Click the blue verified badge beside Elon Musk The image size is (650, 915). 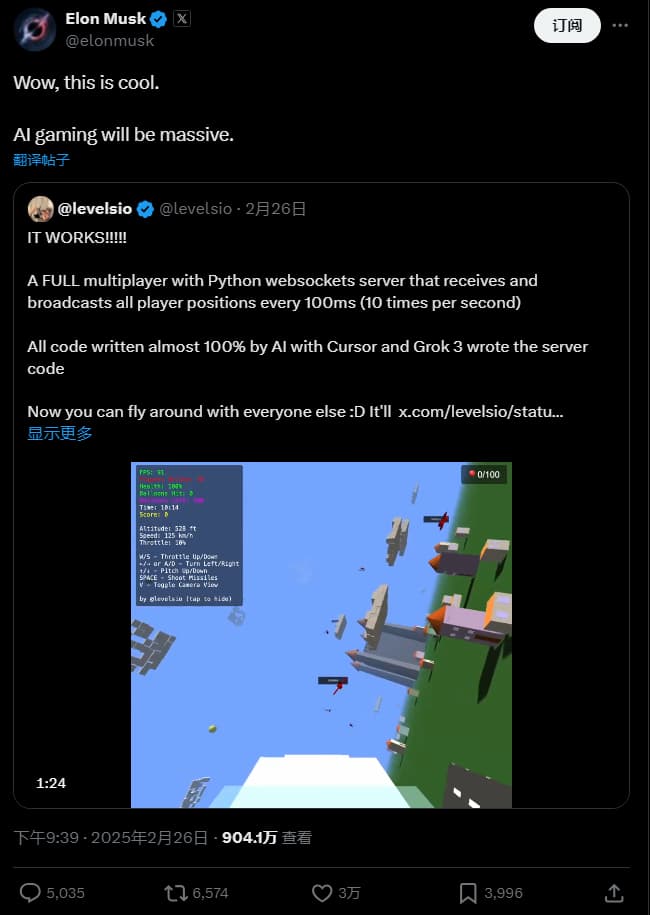point(158,19)
